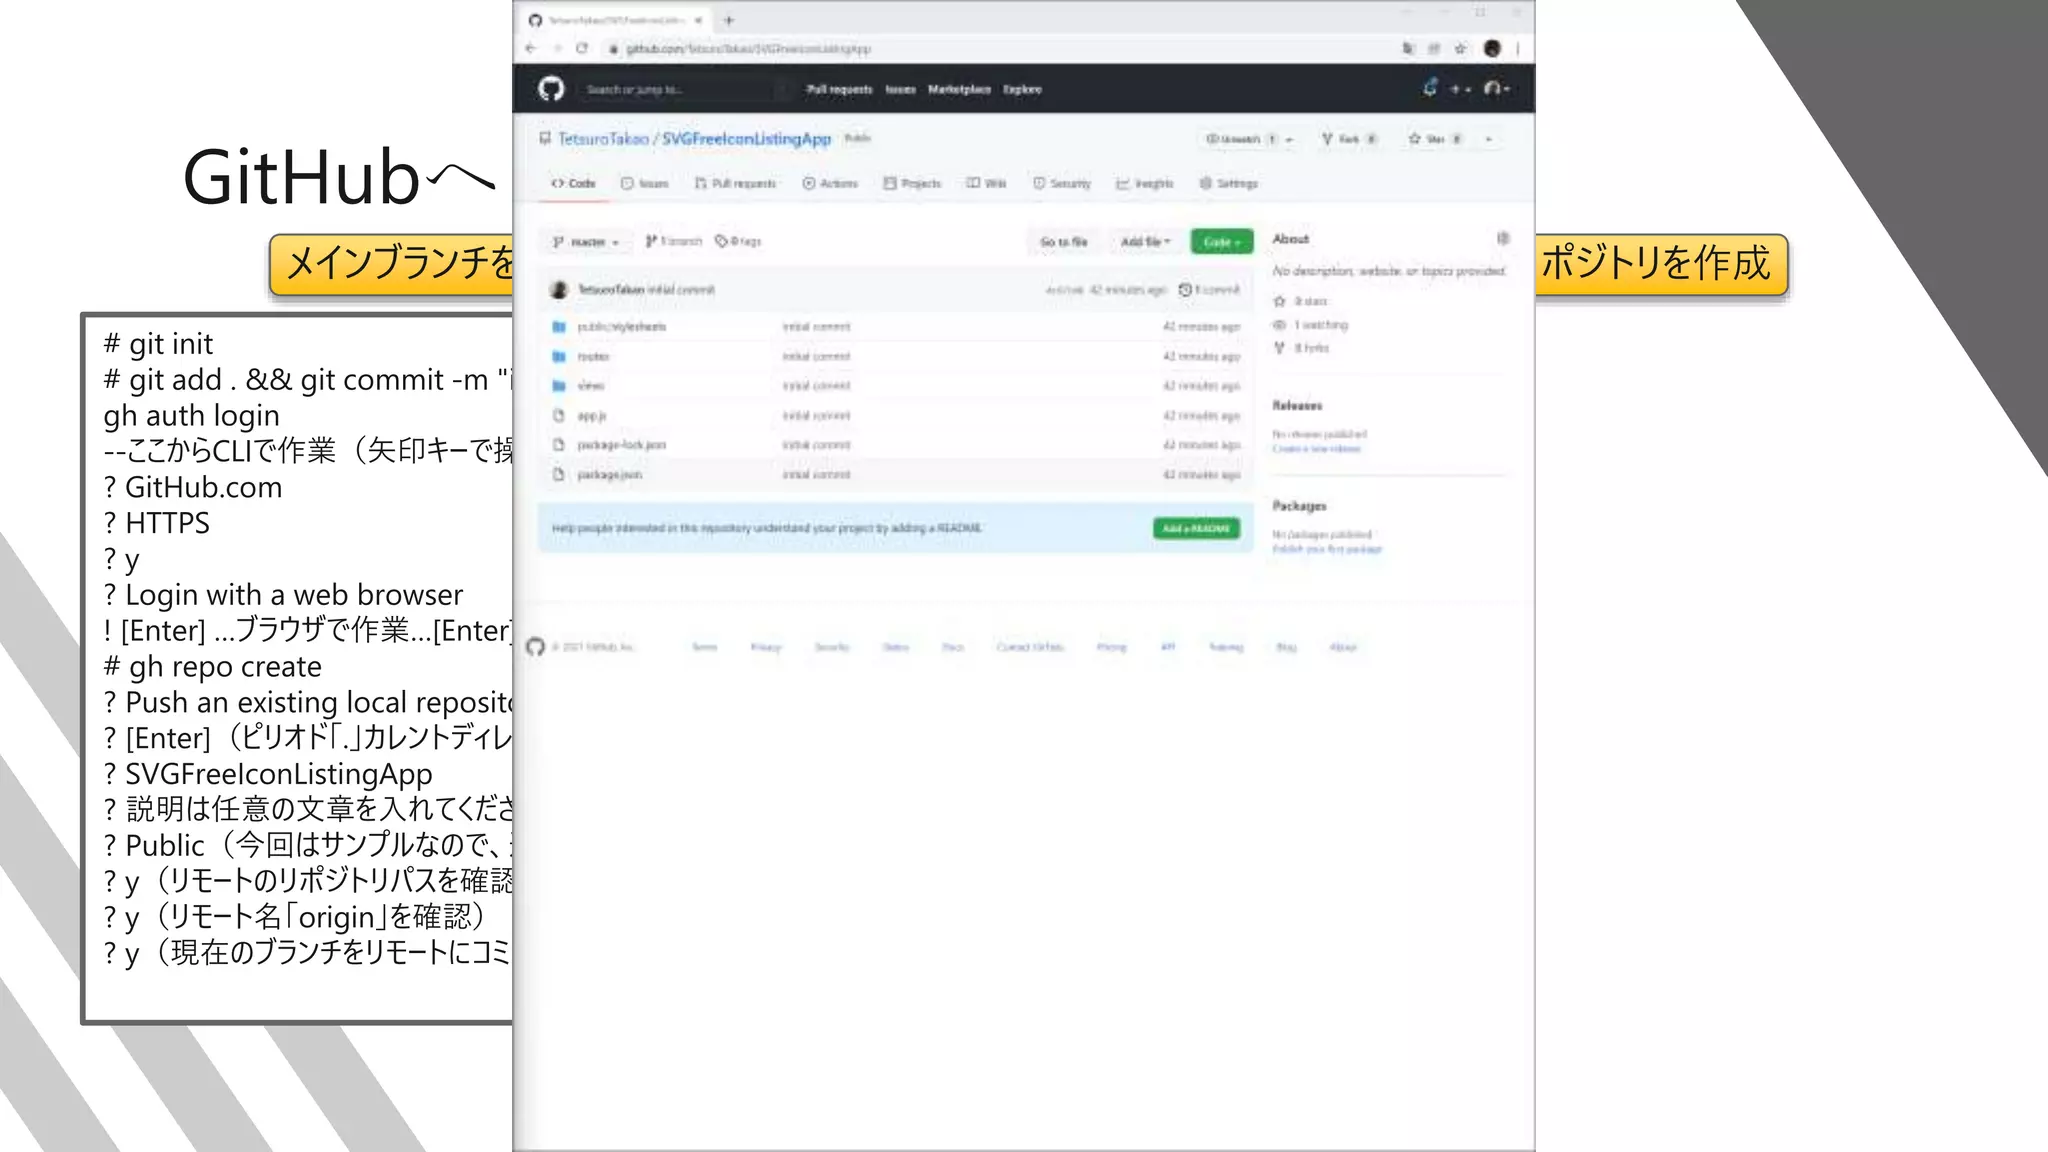Click Explore in top header
The height and width of the screenshot is (1152, 2048).
pyautogui.click(x=1022, y=89)
